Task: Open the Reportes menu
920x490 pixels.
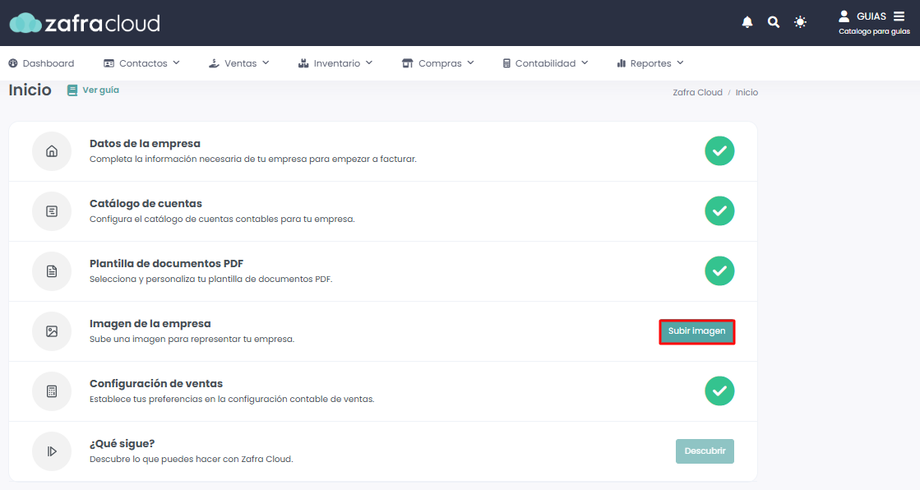Action: click(x=650, y=63)
